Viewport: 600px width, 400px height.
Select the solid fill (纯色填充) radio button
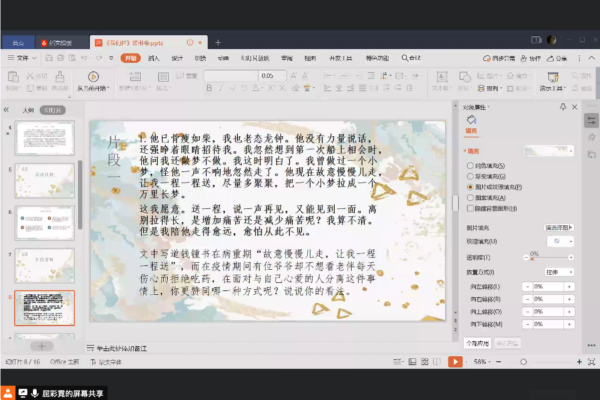470,165
